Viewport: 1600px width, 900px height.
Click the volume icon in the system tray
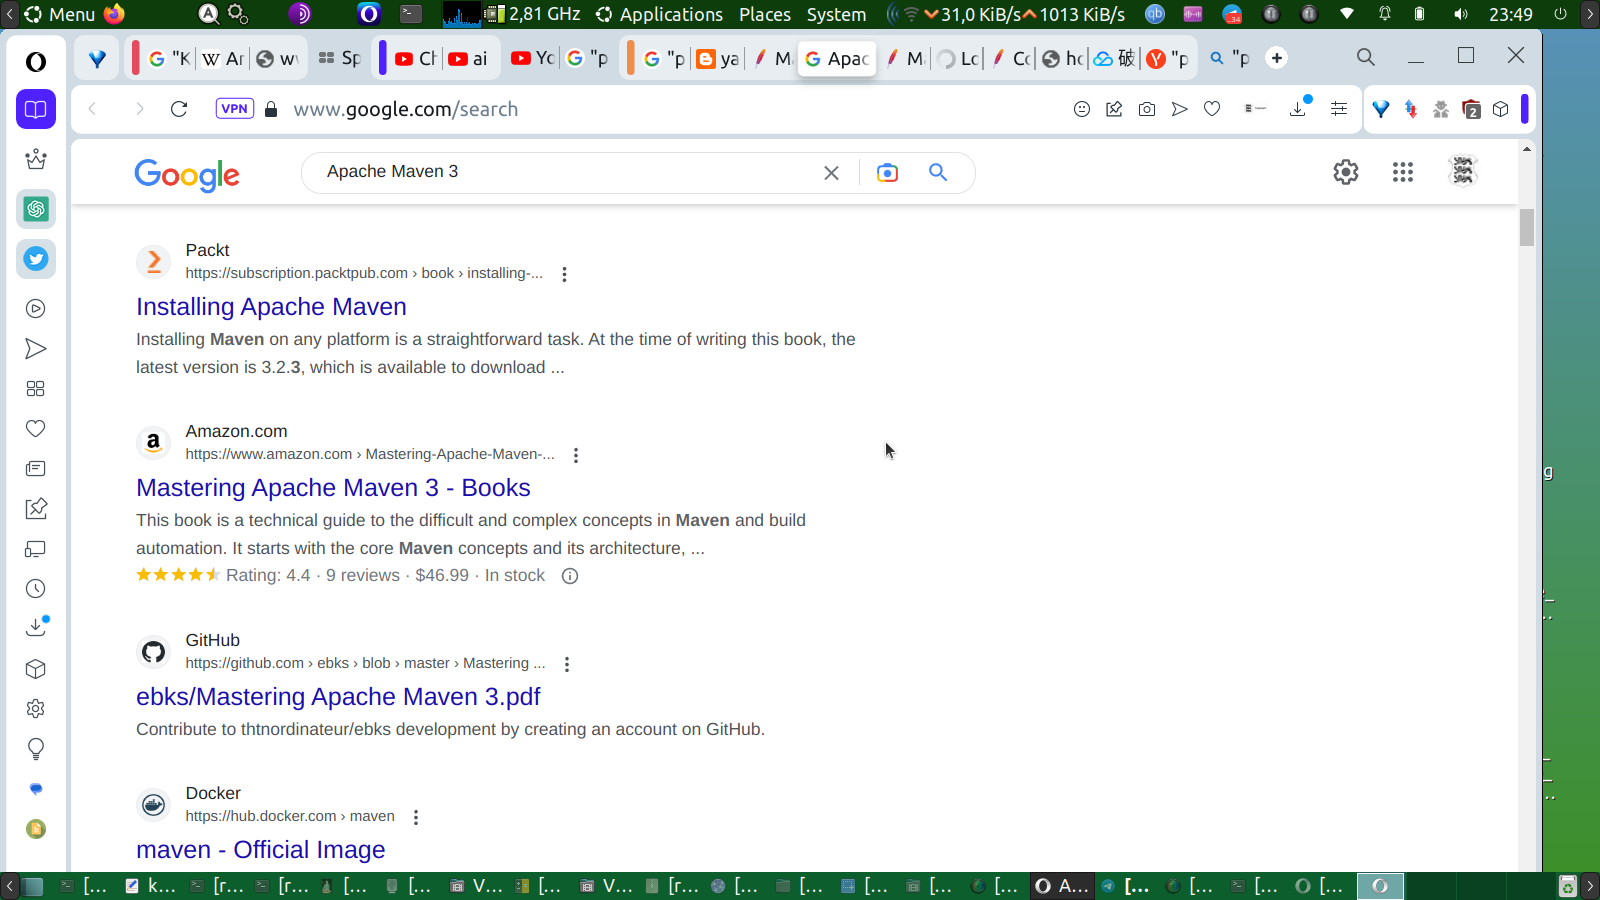pos(1461,14)
